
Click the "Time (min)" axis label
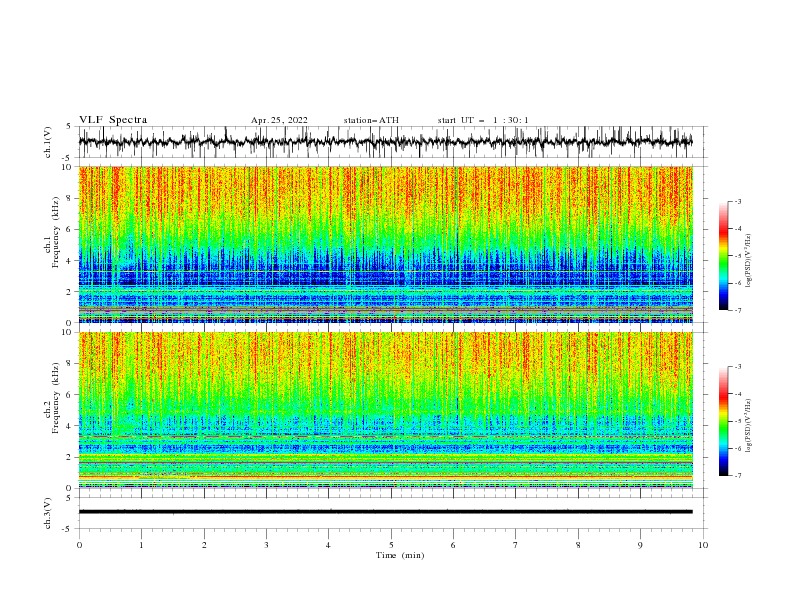click(x=400, y=555)
